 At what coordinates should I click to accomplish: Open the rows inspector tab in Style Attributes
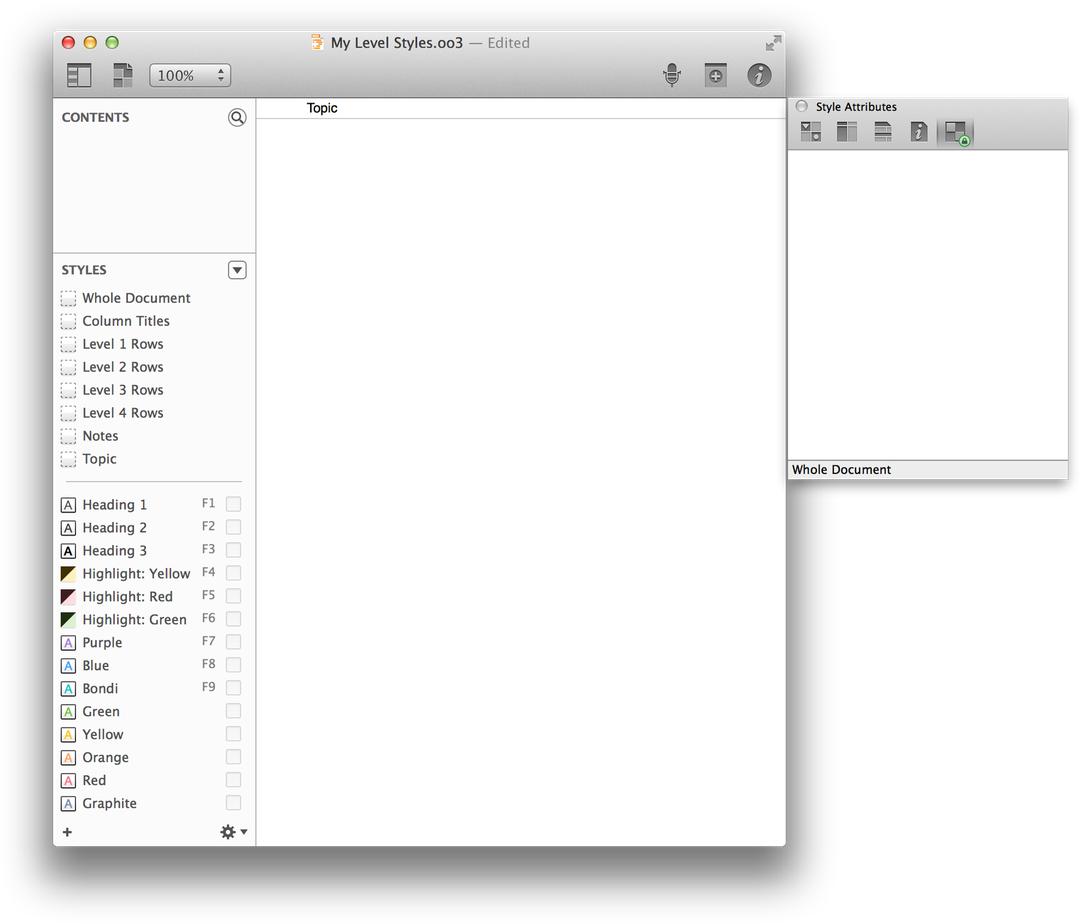883,131
